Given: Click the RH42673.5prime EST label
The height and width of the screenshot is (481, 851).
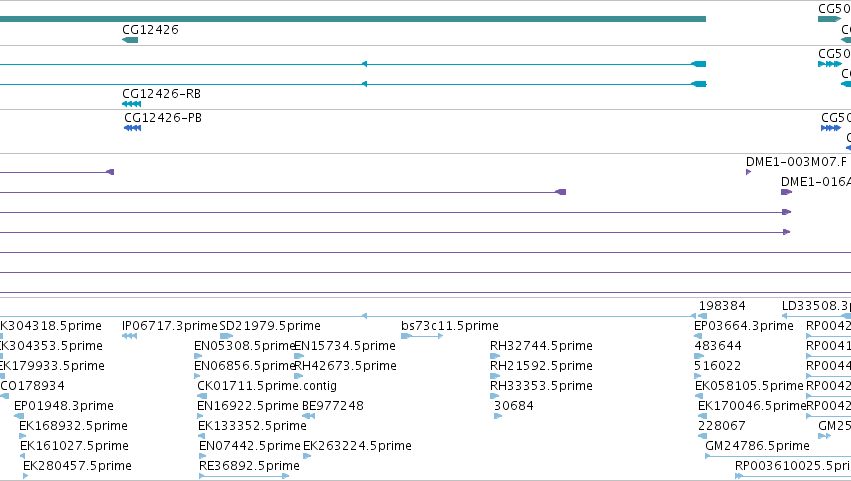Looking at the screenshot, I should pyautogui.click(x=345, y=366).
